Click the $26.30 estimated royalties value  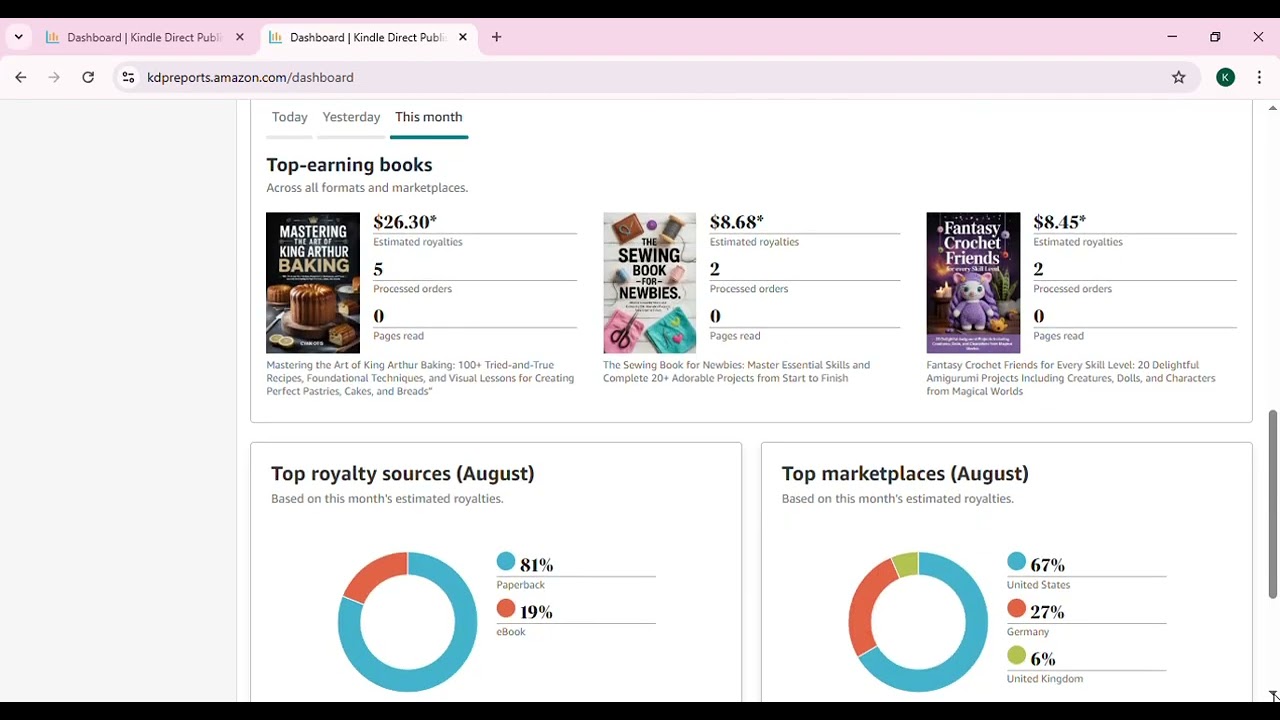405,222
